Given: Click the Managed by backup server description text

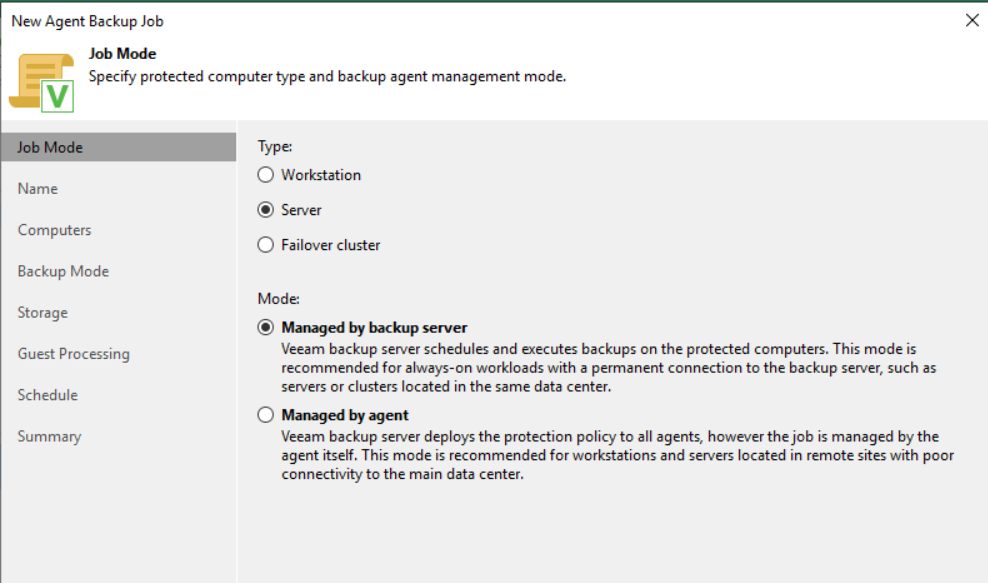Looking at the screenshot, I should pos(608,368).
